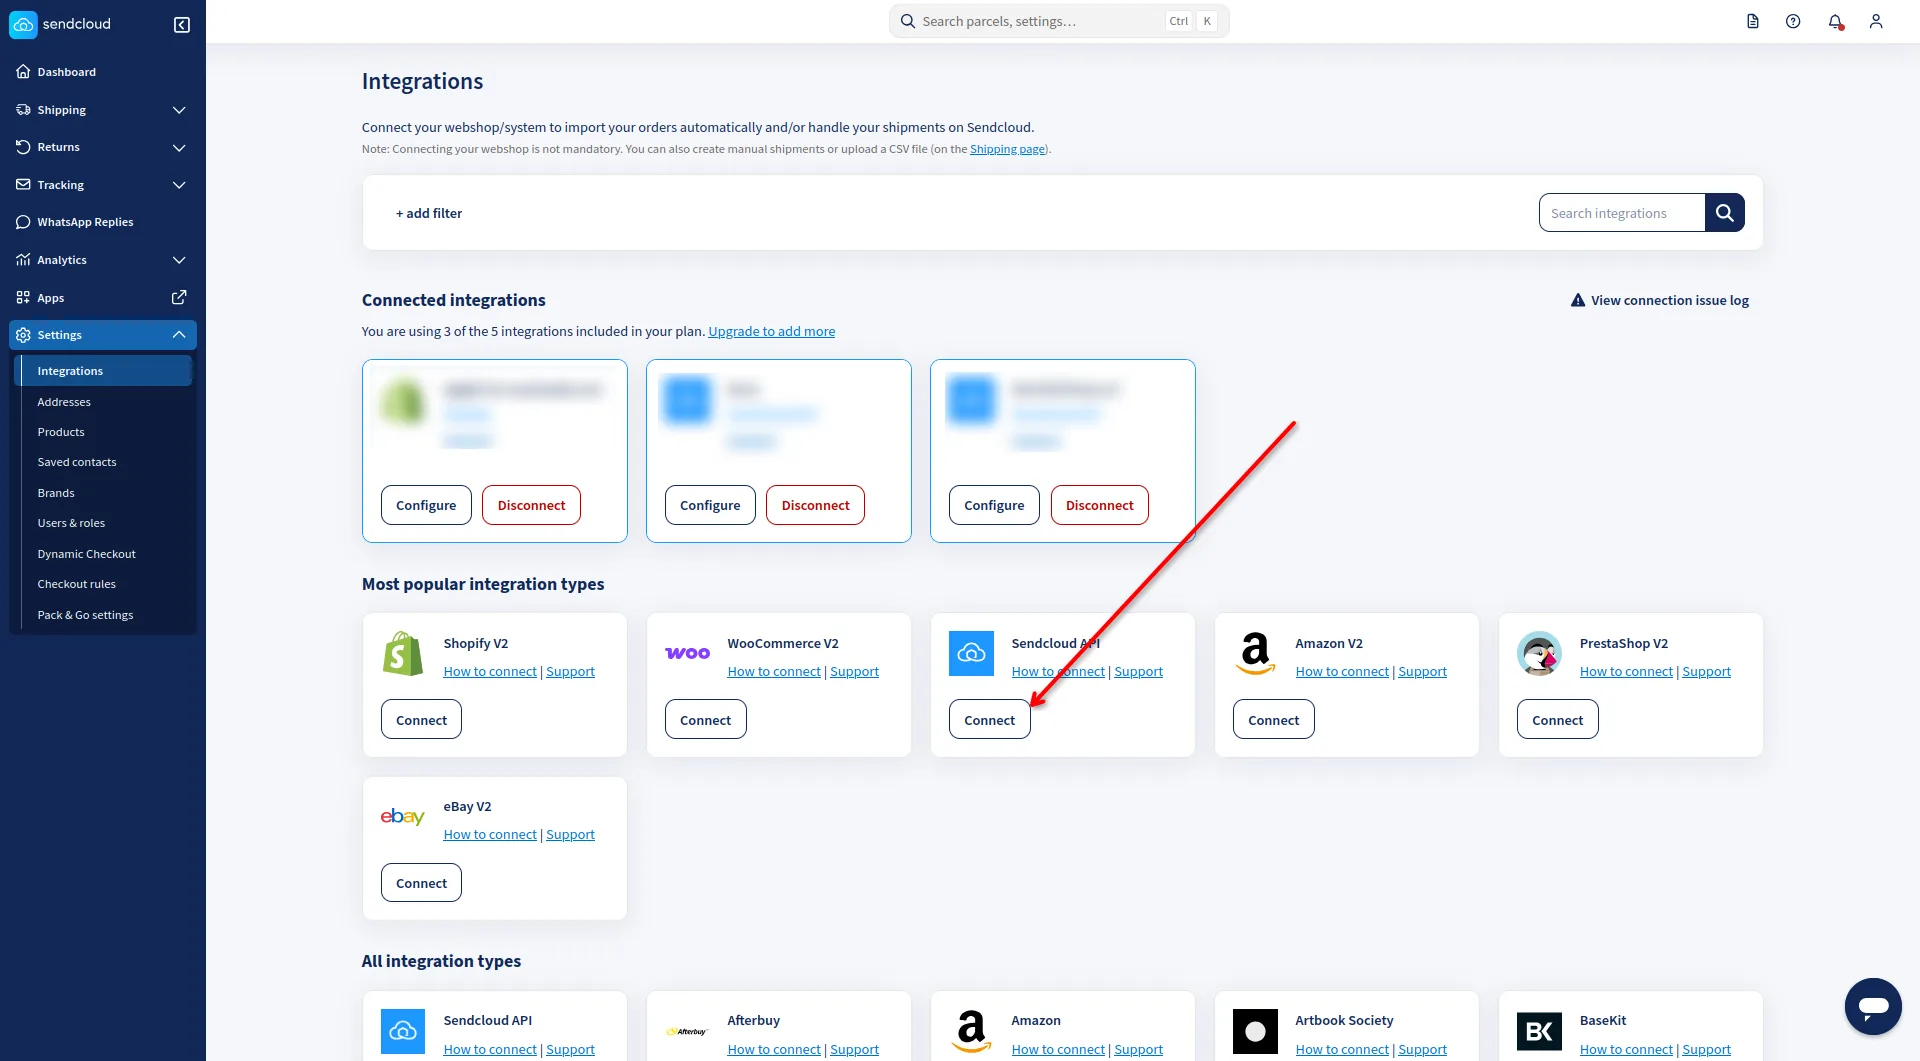Add a filter with + add filter
This screenshot has height=1061, width=1920.
click(429, 213)
